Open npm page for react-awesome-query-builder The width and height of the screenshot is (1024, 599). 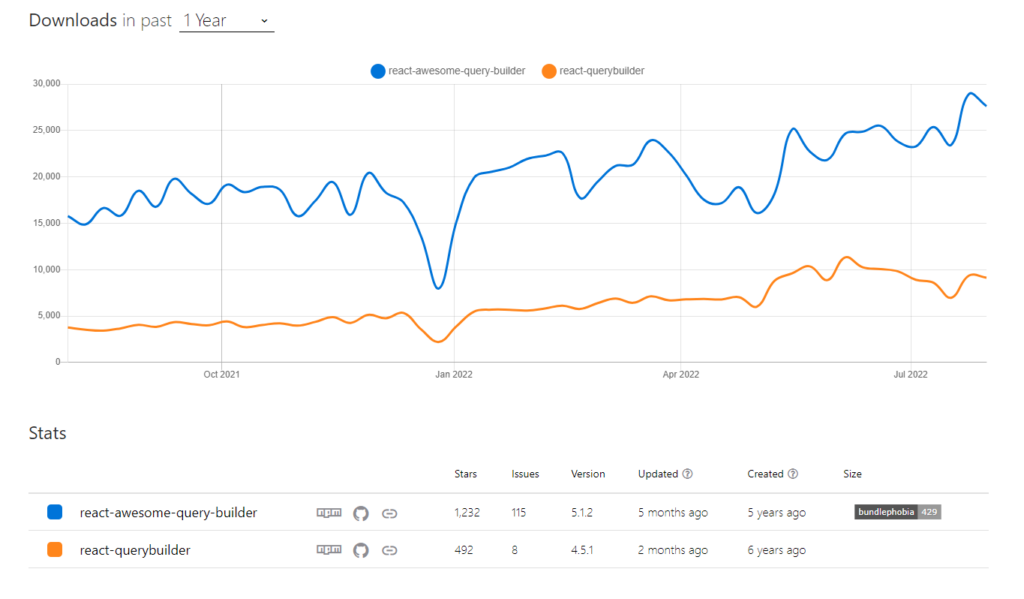pos(328,513)
